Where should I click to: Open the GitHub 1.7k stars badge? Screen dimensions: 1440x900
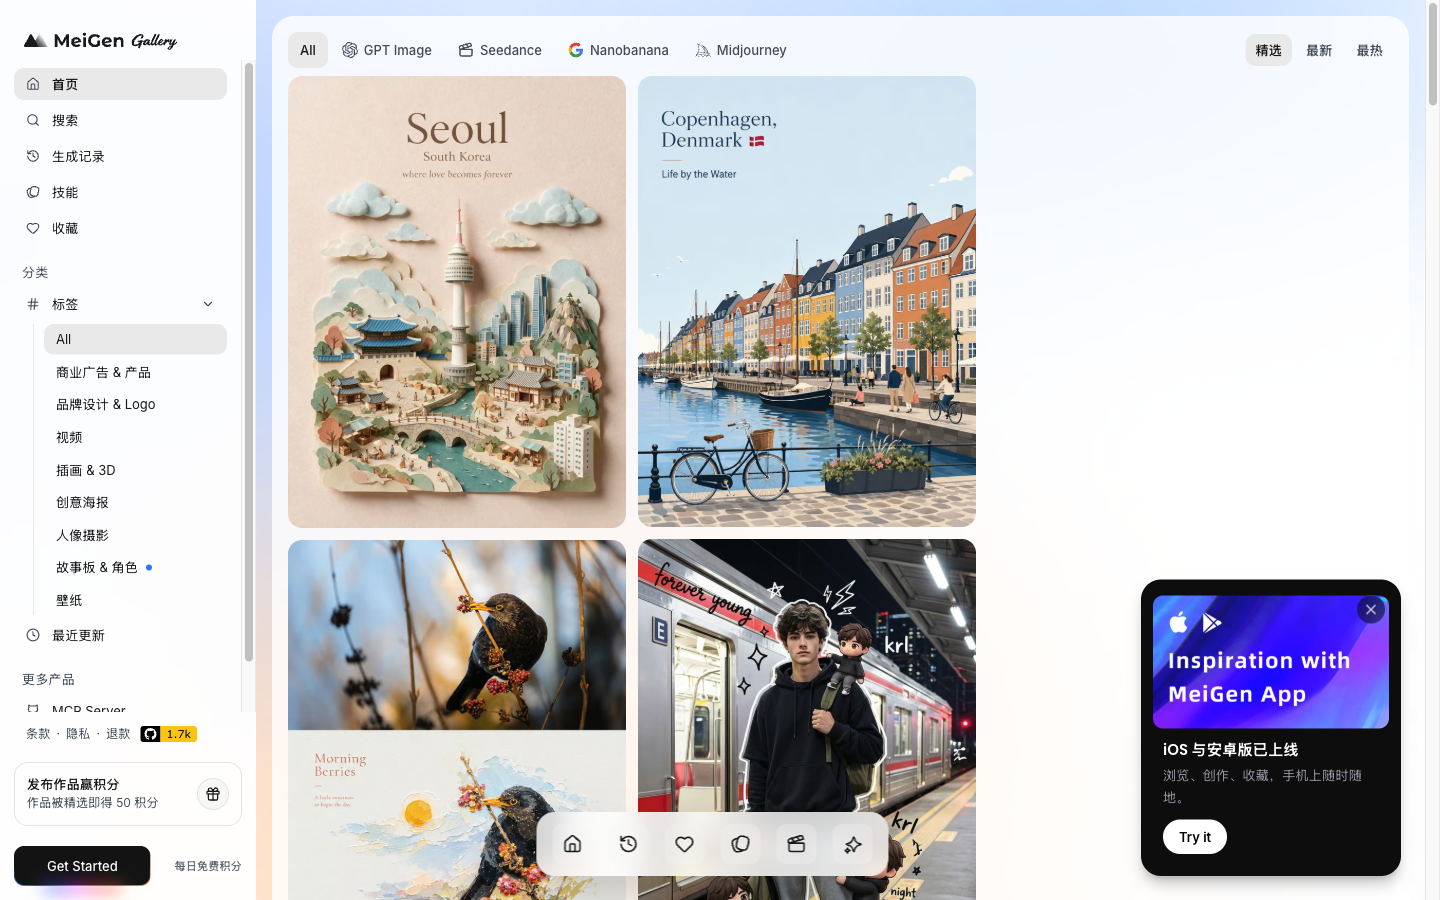coord(168,734)
